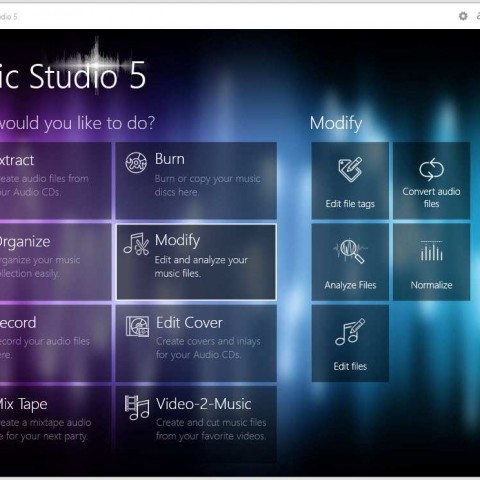480x480 pixels.
Task: Open the settings gear icon
Action: coord(463,16)
